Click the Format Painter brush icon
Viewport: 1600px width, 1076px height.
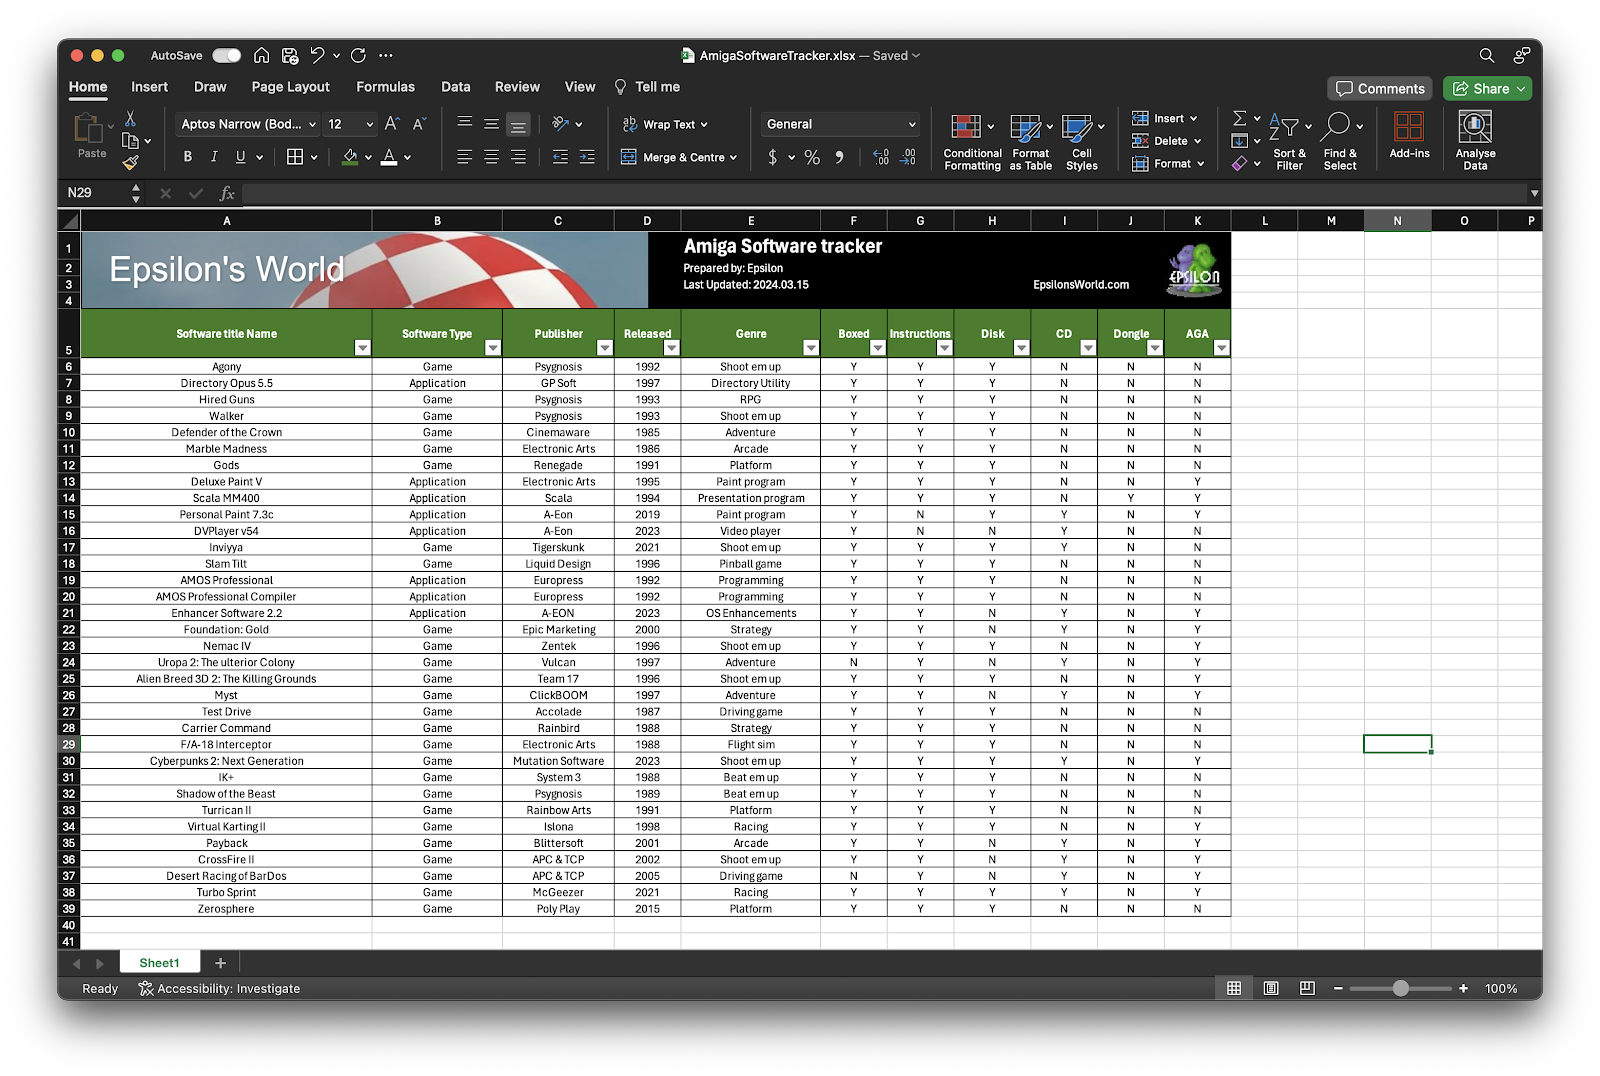click(130, 162)
